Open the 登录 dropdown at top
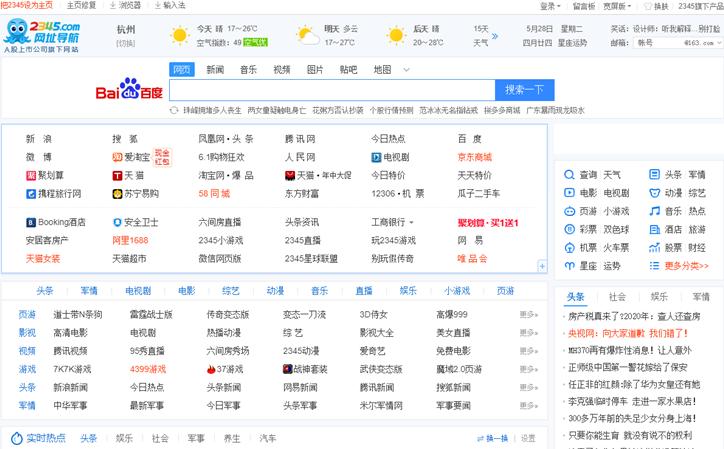 (x=550, y=6)
